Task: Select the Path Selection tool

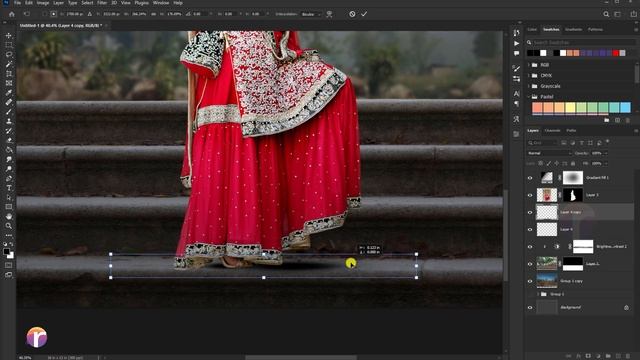Action: [9, 197]
